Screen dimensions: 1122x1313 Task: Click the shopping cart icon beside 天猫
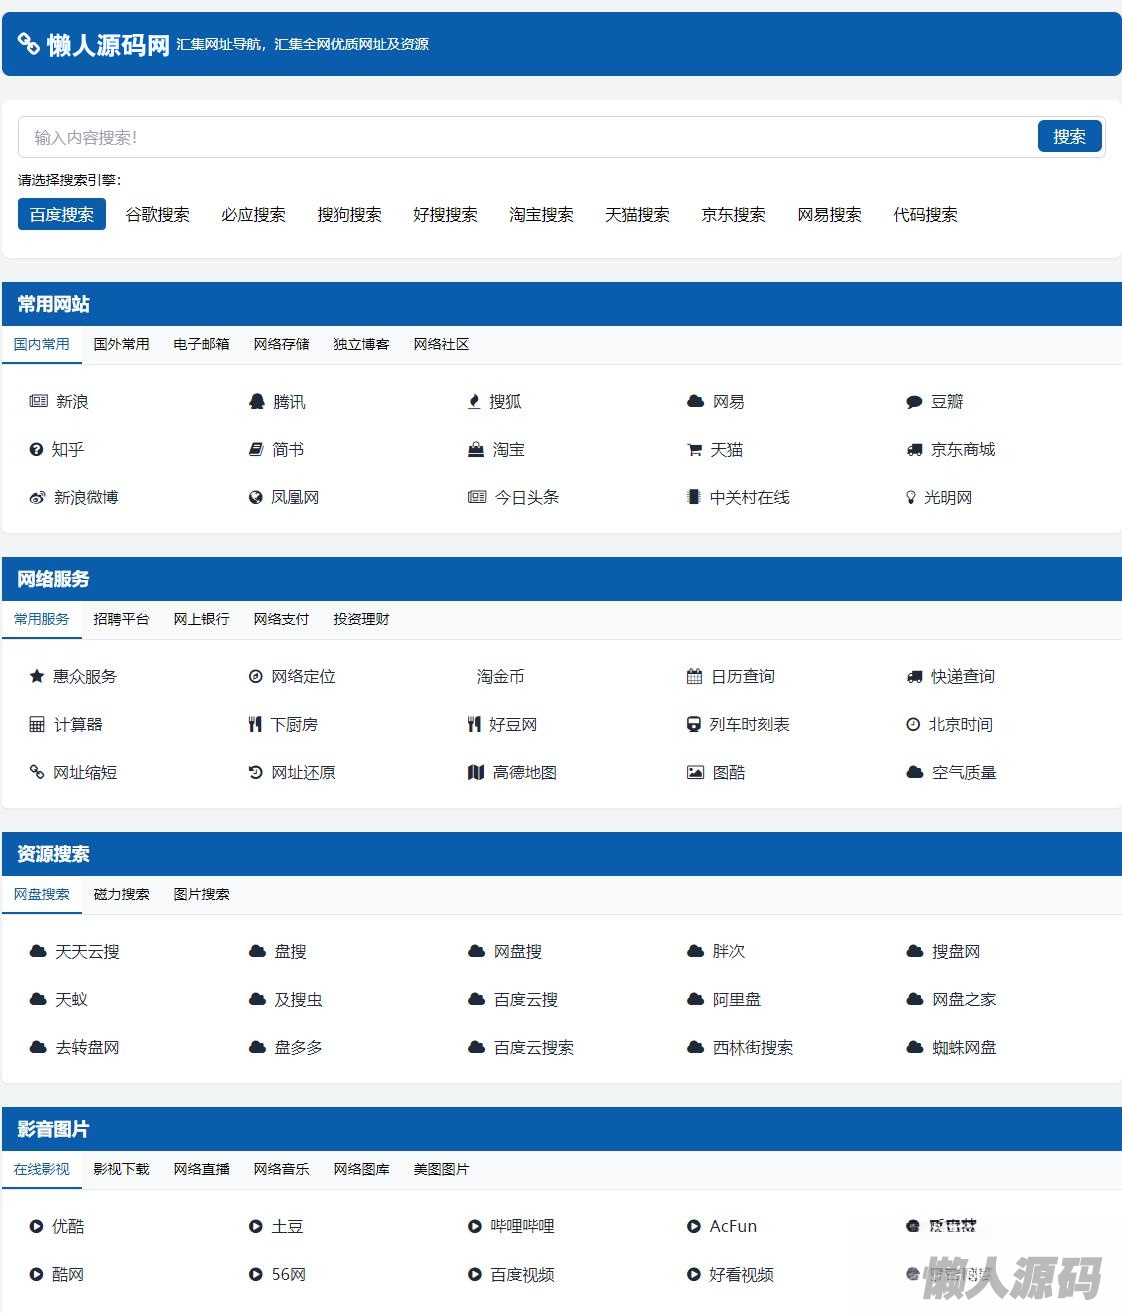point(694,450)
